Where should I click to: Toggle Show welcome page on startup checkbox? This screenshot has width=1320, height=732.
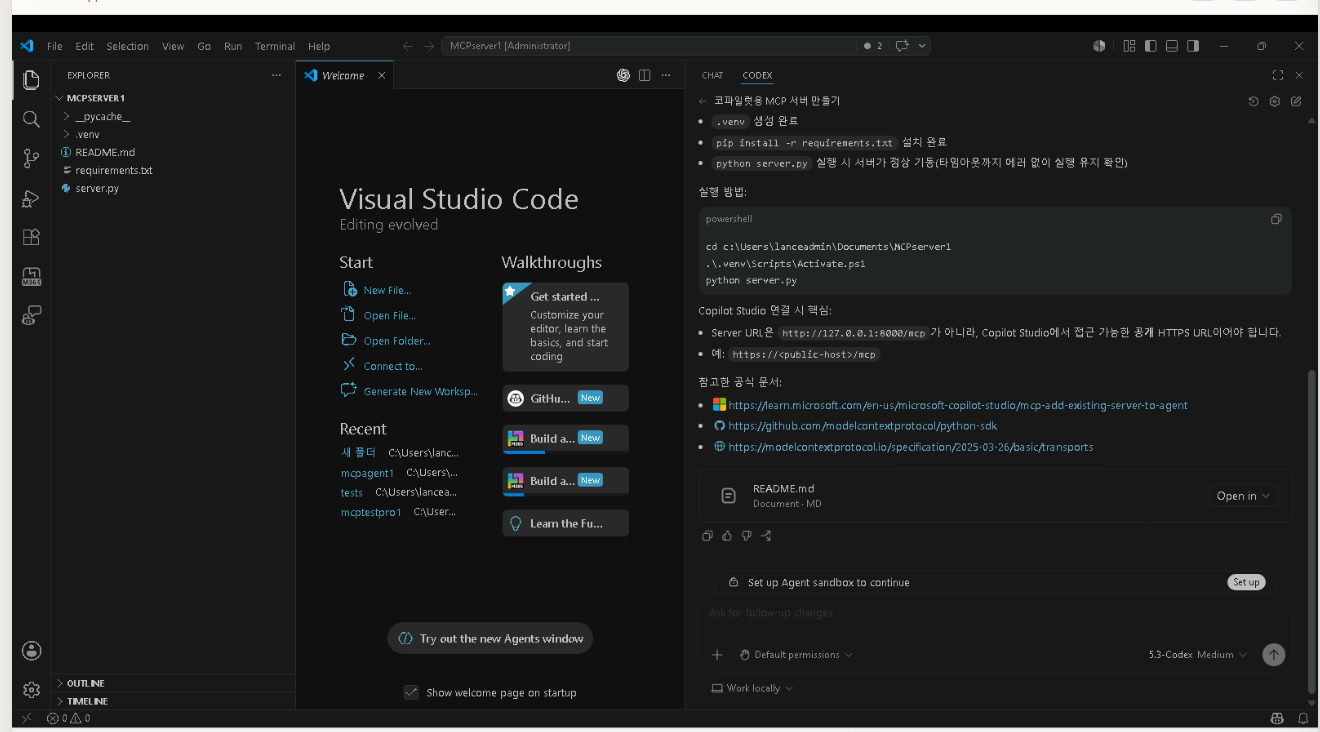(x=411, y=692)
